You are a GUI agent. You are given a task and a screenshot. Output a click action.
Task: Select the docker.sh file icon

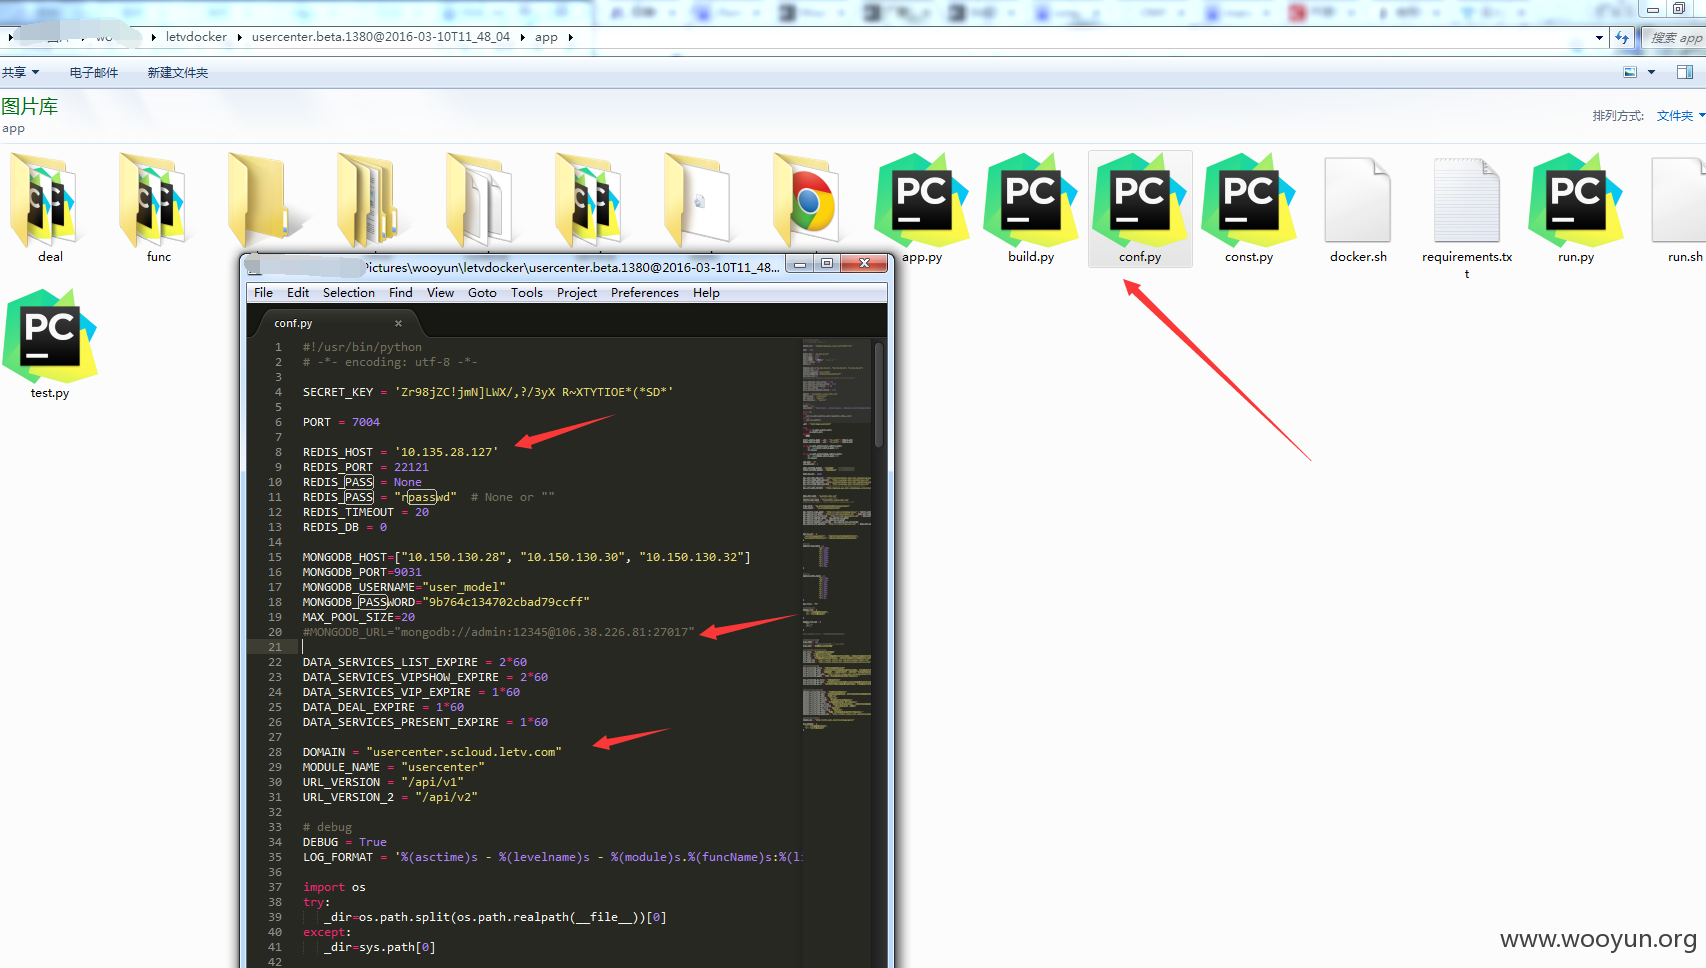(1358, 200)
